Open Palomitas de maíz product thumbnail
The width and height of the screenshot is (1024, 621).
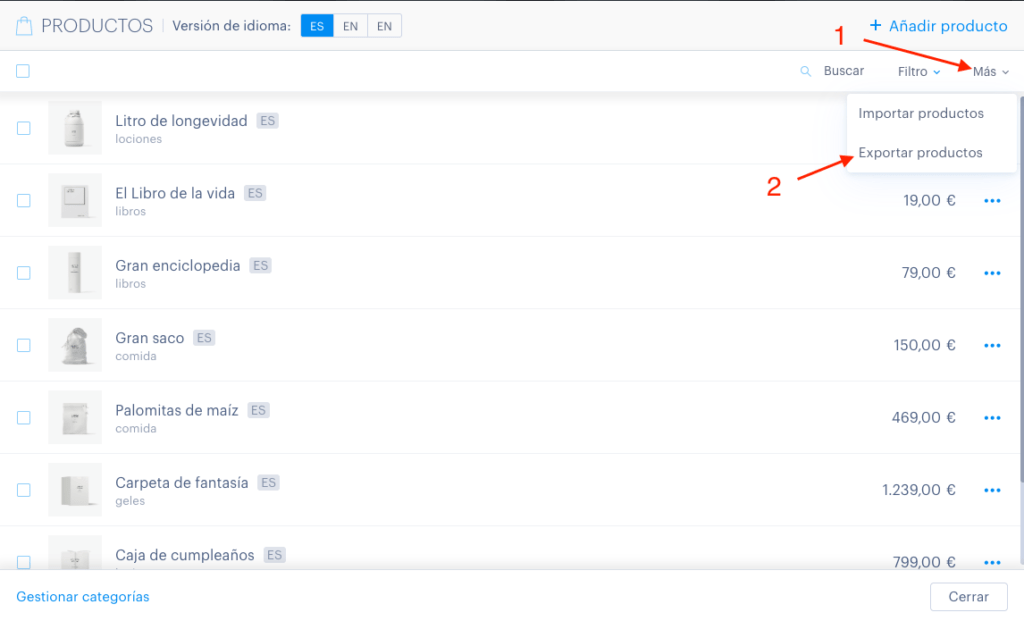click(75, 418)
